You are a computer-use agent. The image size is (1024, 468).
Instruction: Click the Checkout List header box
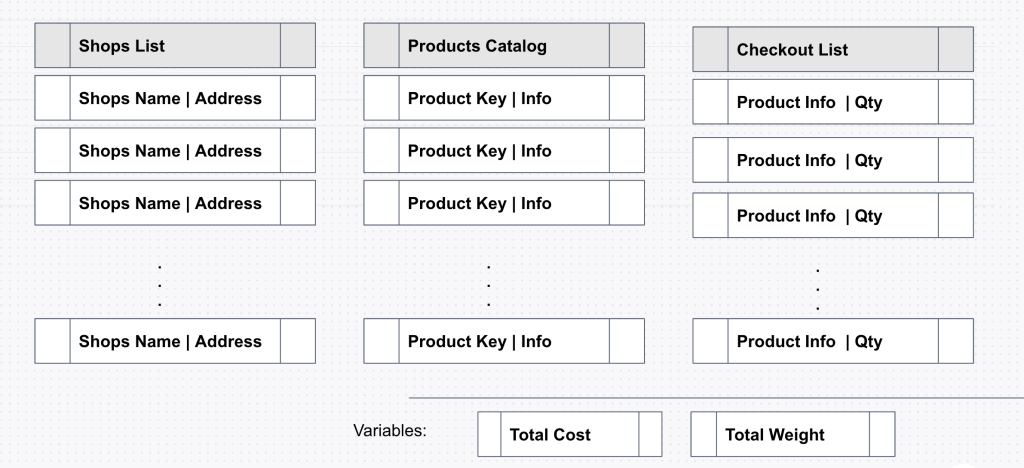point(832,49)
